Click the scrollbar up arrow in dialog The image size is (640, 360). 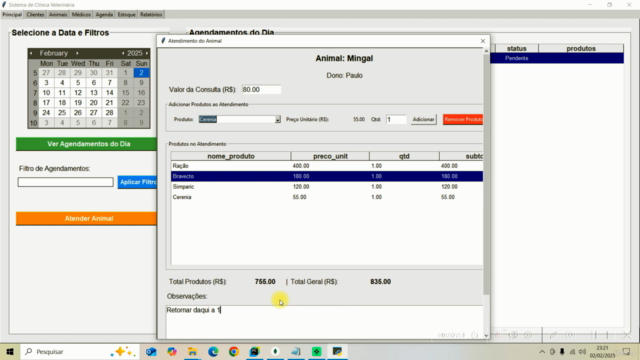(486, 51)
